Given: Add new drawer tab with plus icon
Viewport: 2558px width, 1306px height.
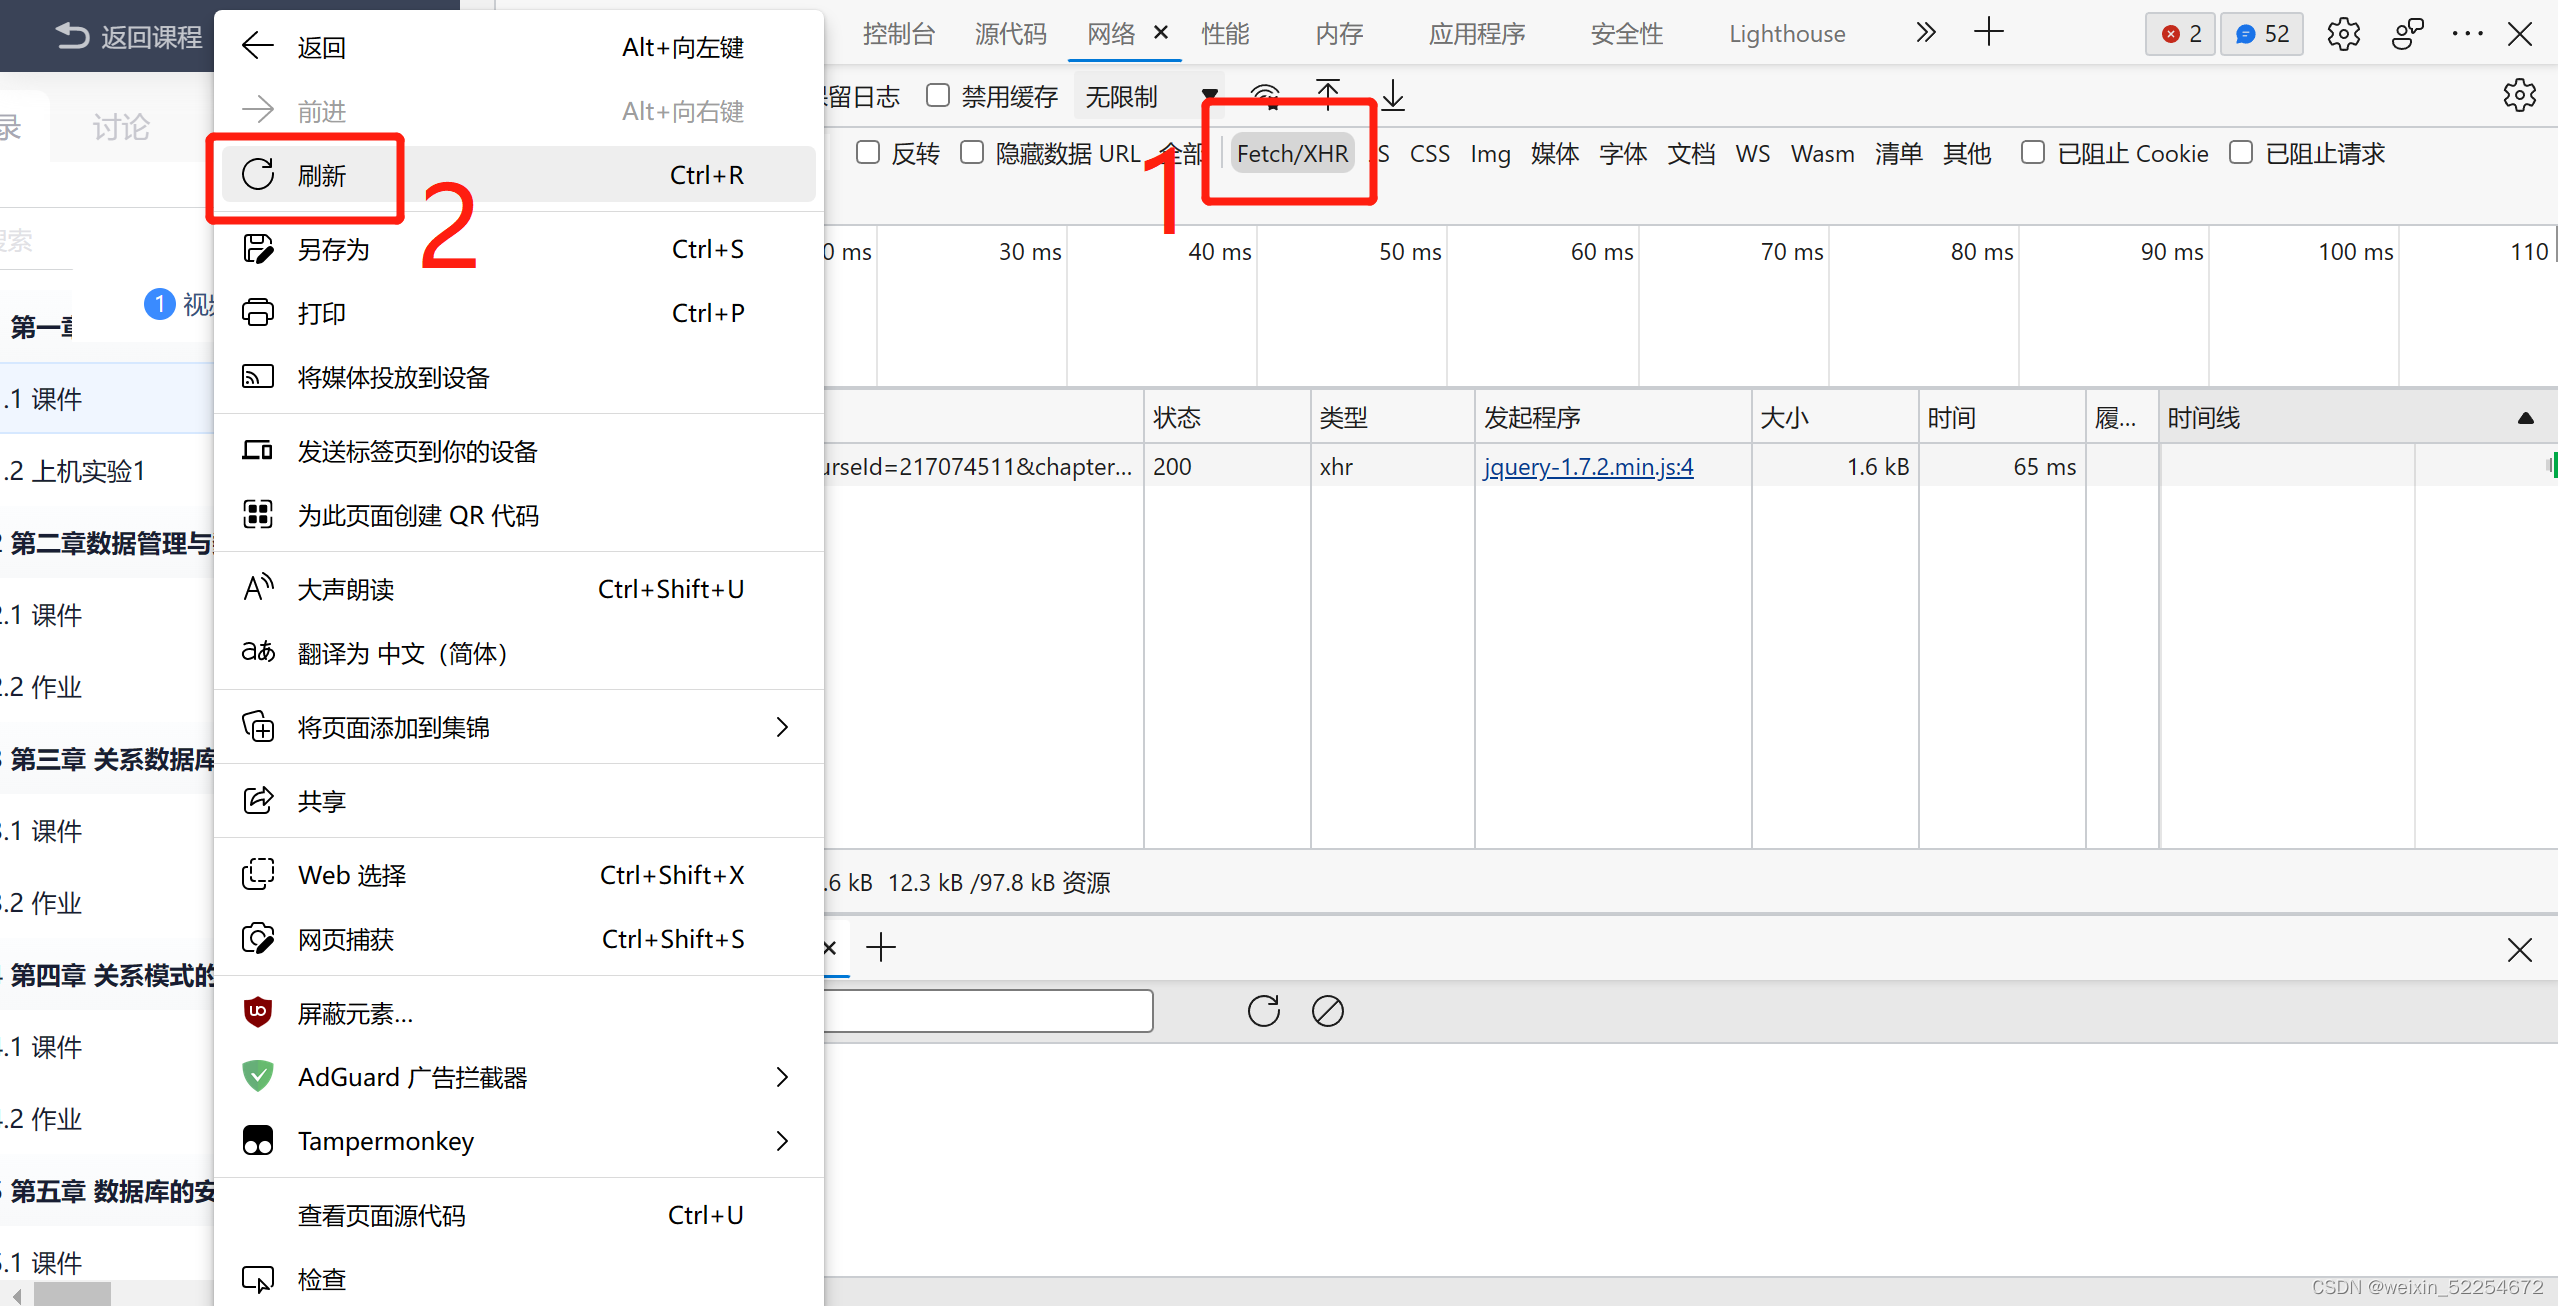Looking at the screenshot, I should 881,947.
